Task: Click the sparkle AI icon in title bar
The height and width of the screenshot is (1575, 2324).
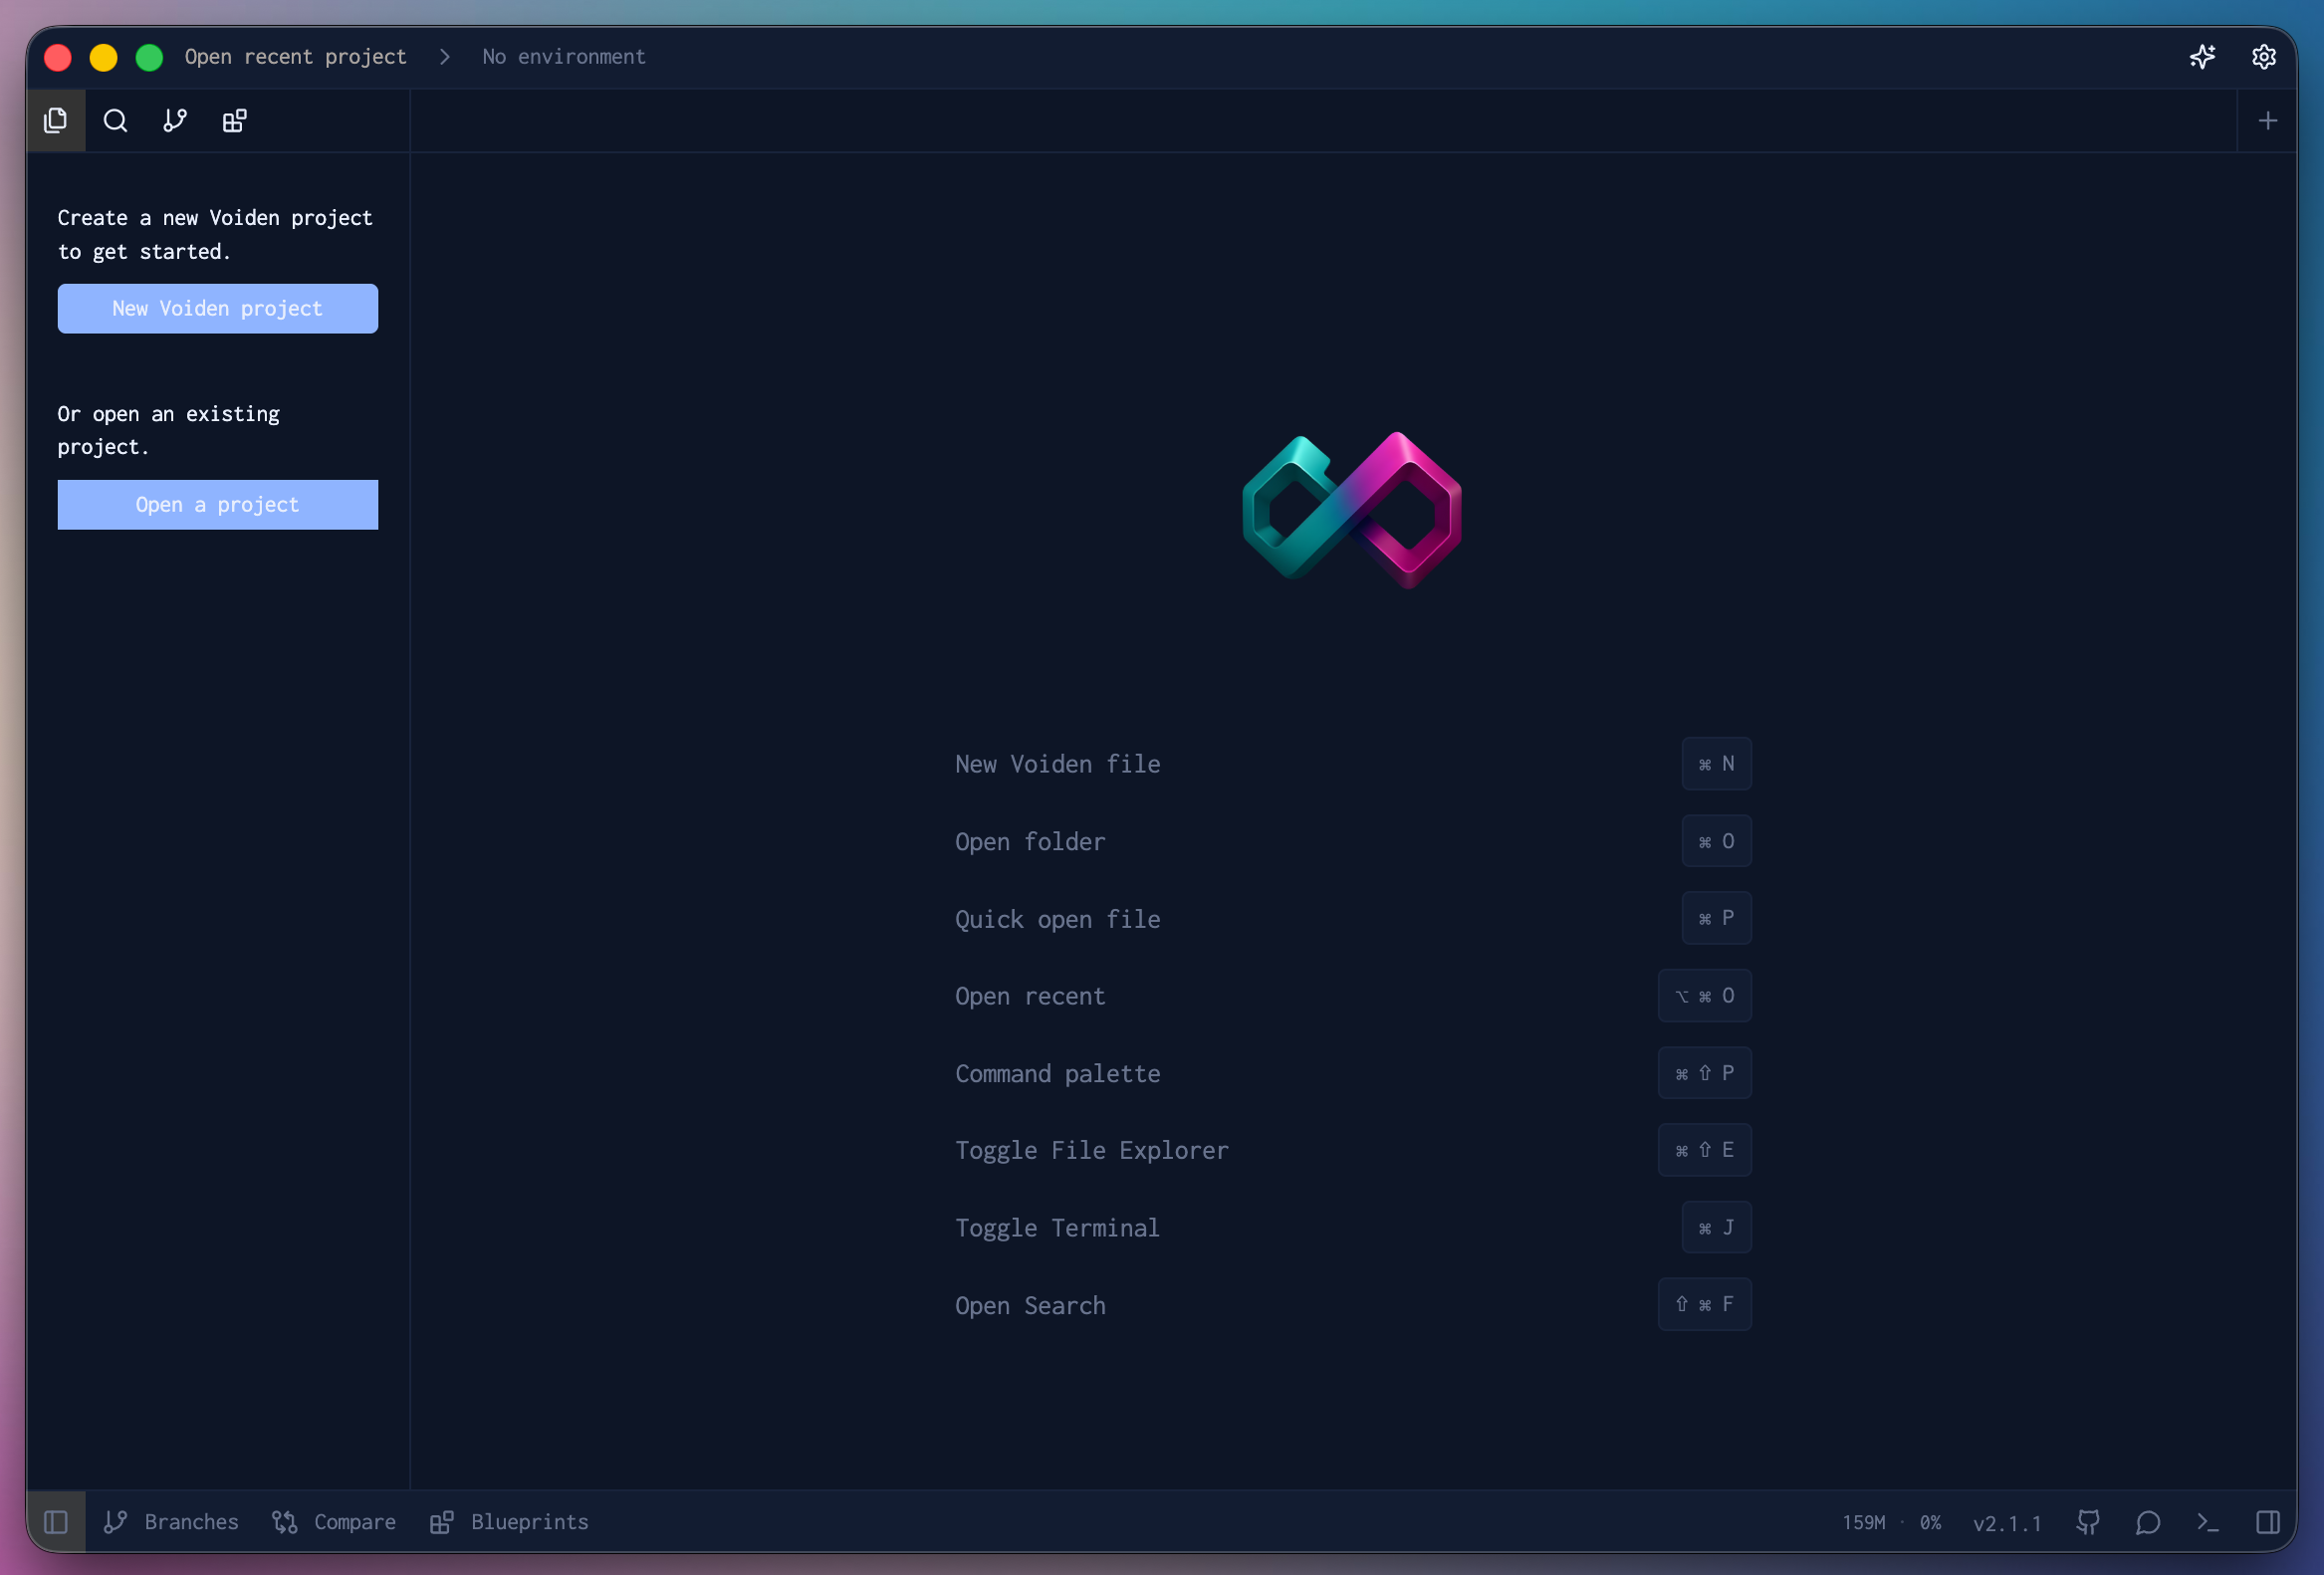Action: [2202, 57]
